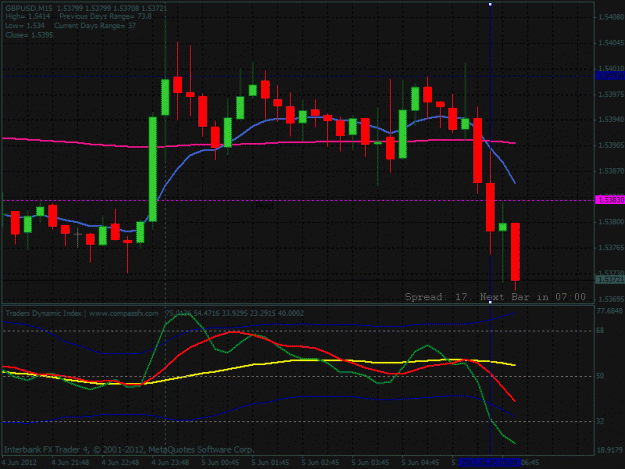Click the '4 Jun 21:48' time axis label
The height and width of the screenshot is (469, 625).
pyautogui.click(x=70, y=463)
